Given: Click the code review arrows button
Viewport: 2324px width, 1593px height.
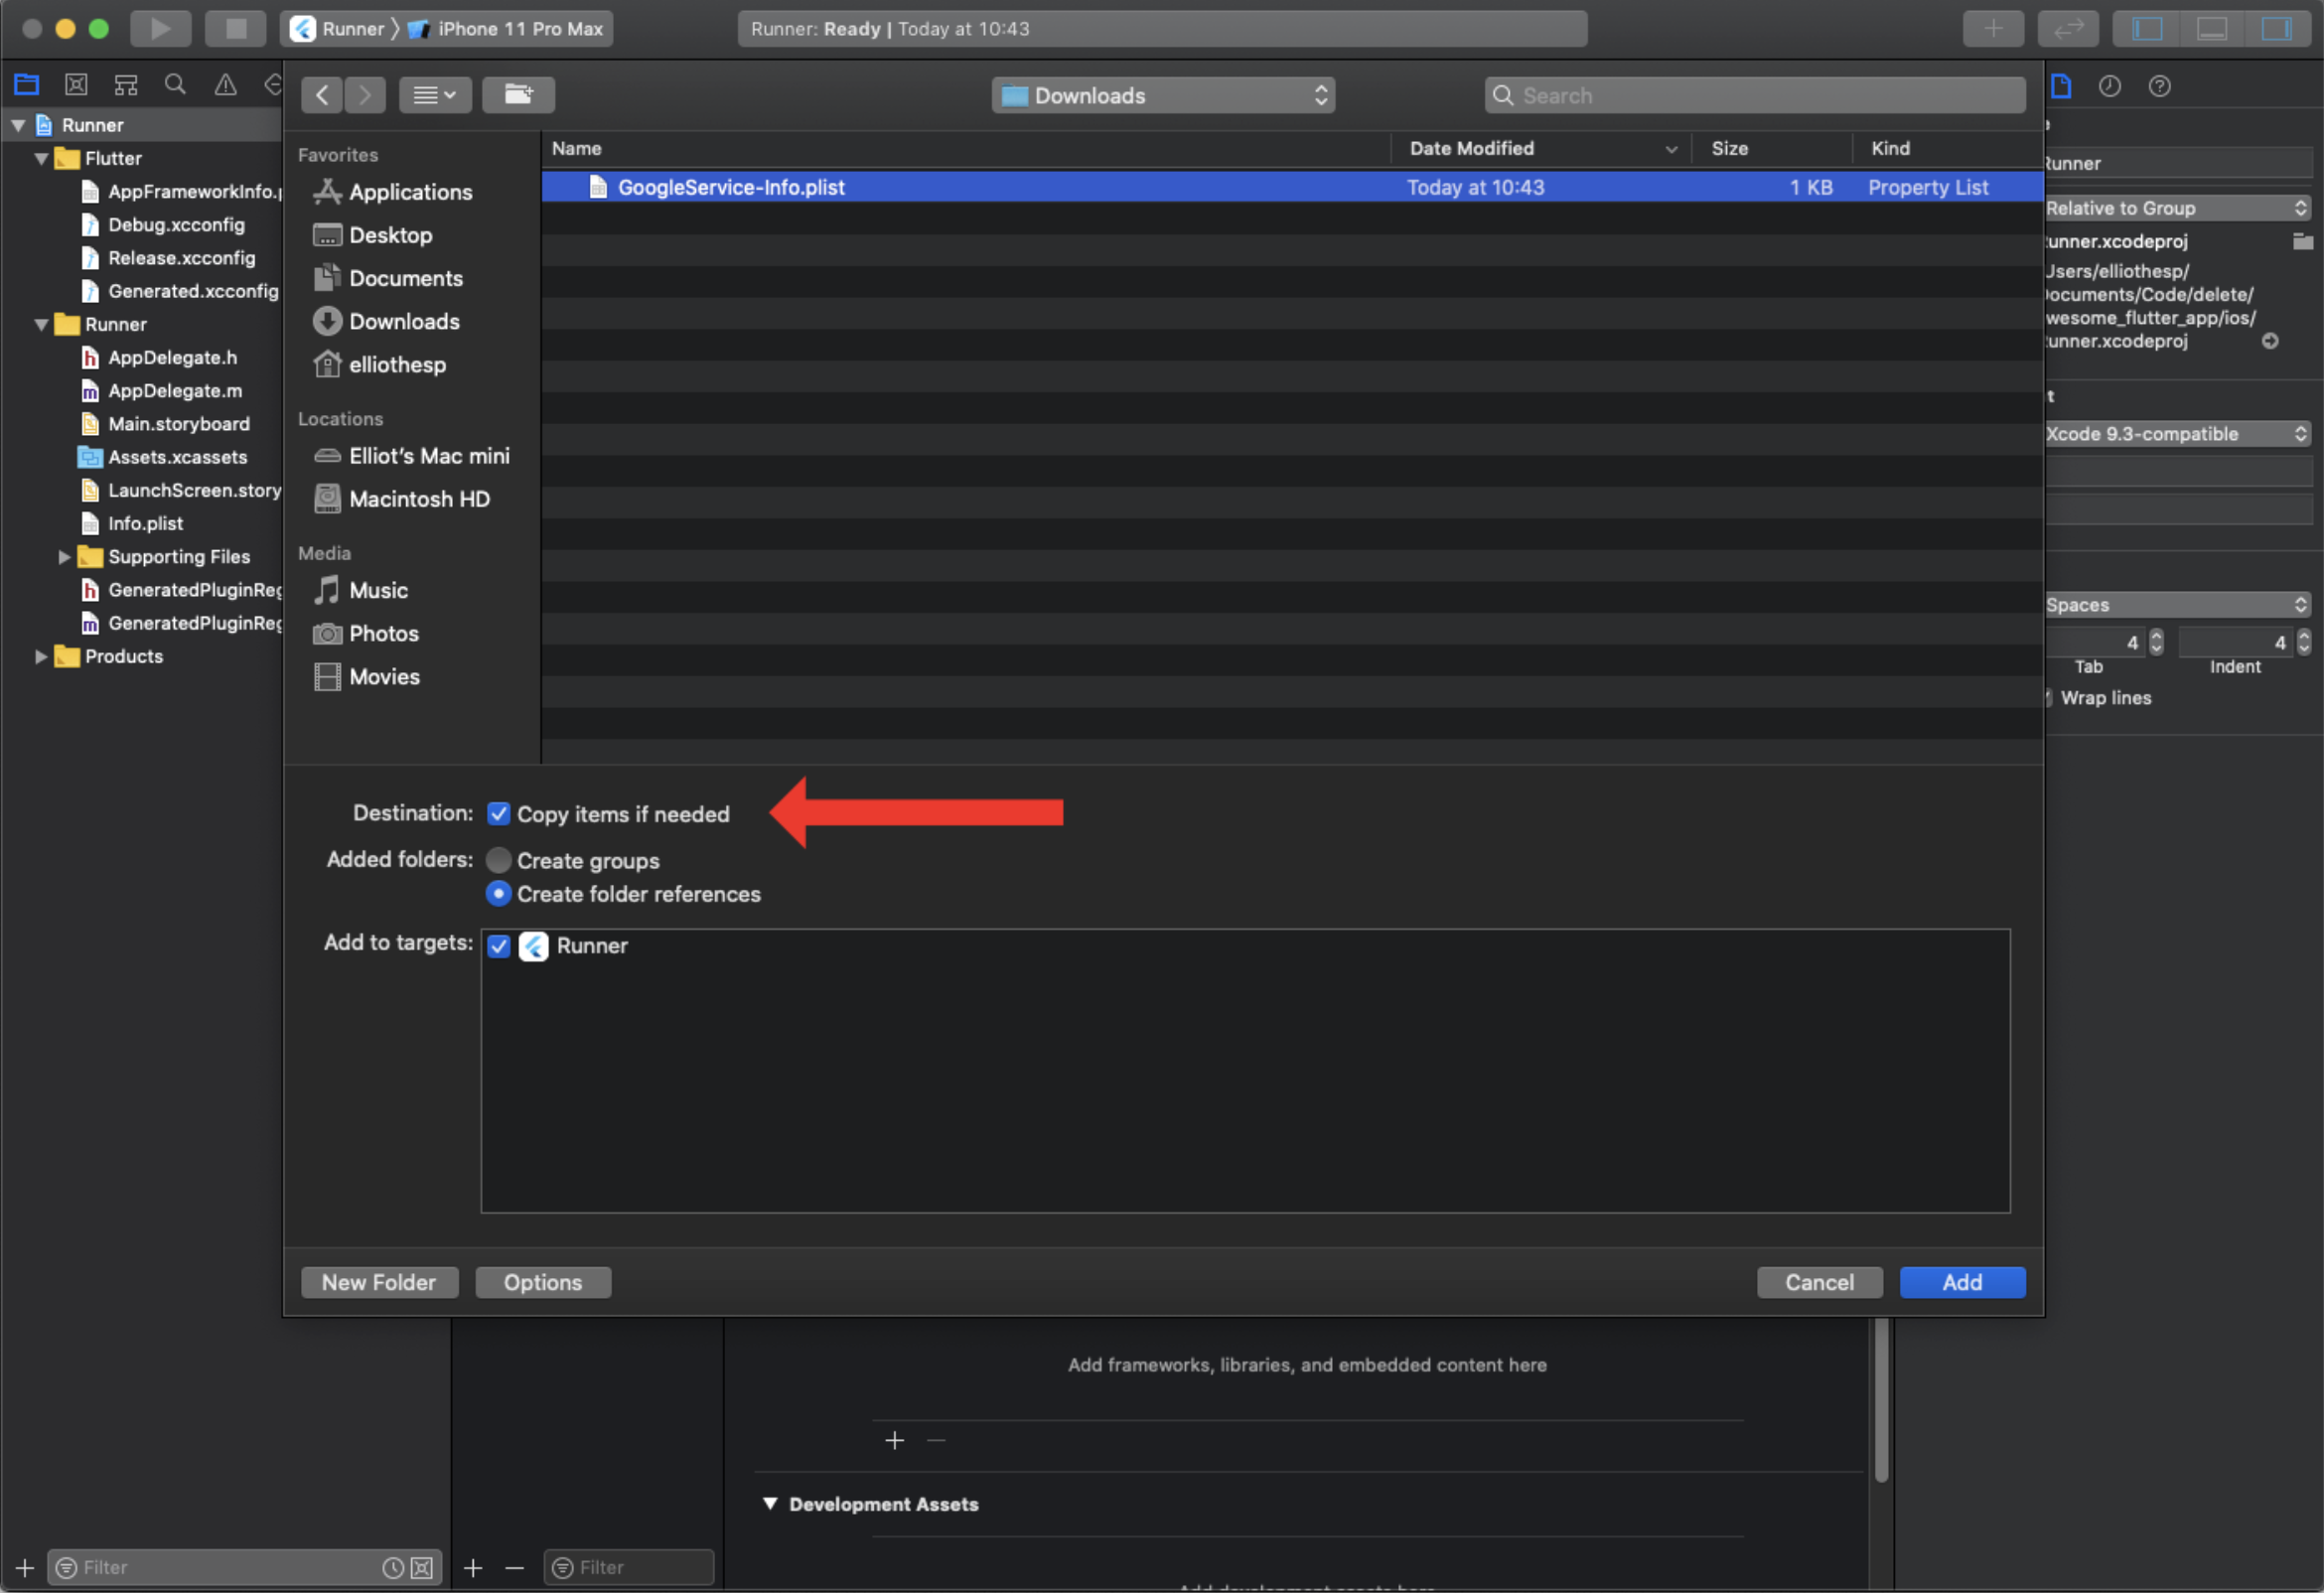Looking at the screenshot, I should point(2068,28).
